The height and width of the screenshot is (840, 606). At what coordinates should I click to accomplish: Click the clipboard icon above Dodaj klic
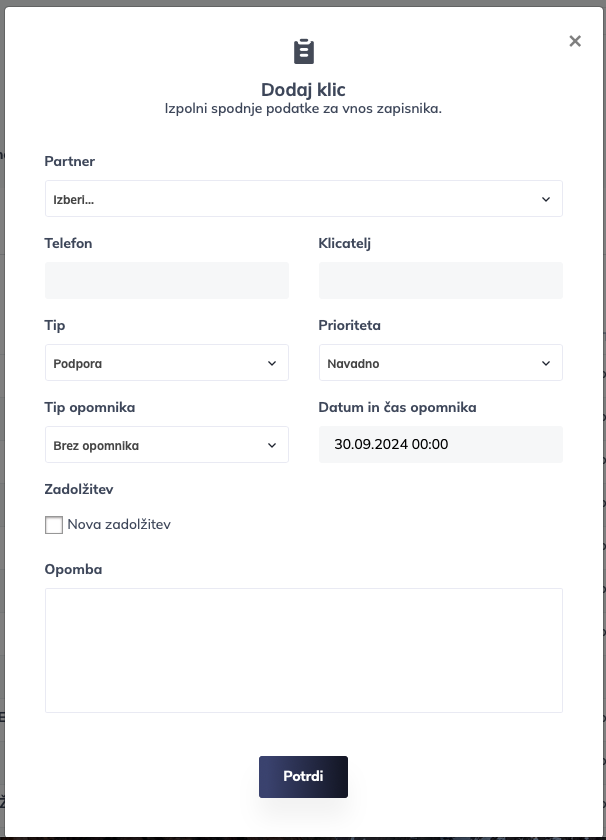point(303,51)
